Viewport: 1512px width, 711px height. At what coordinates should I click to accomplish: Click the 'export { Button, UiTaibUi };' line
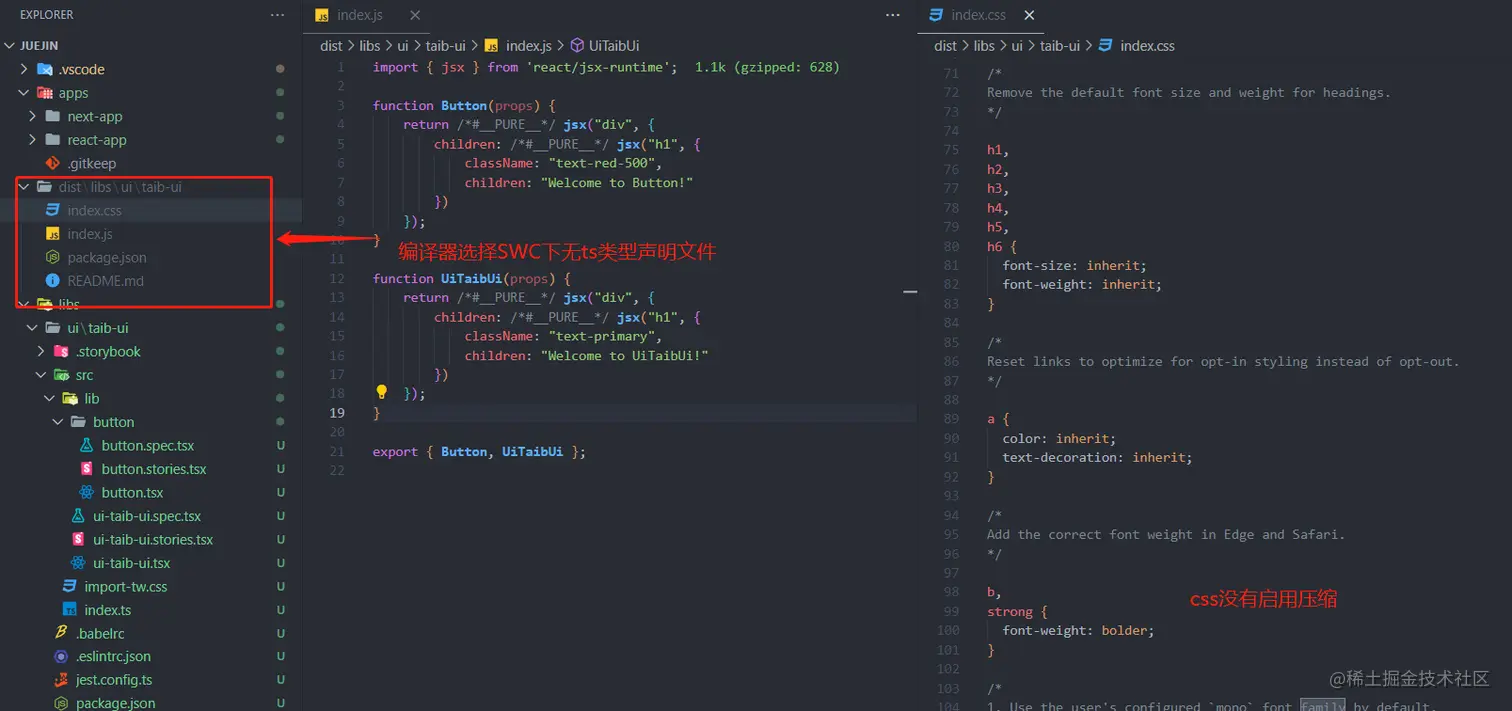[479, 452]
